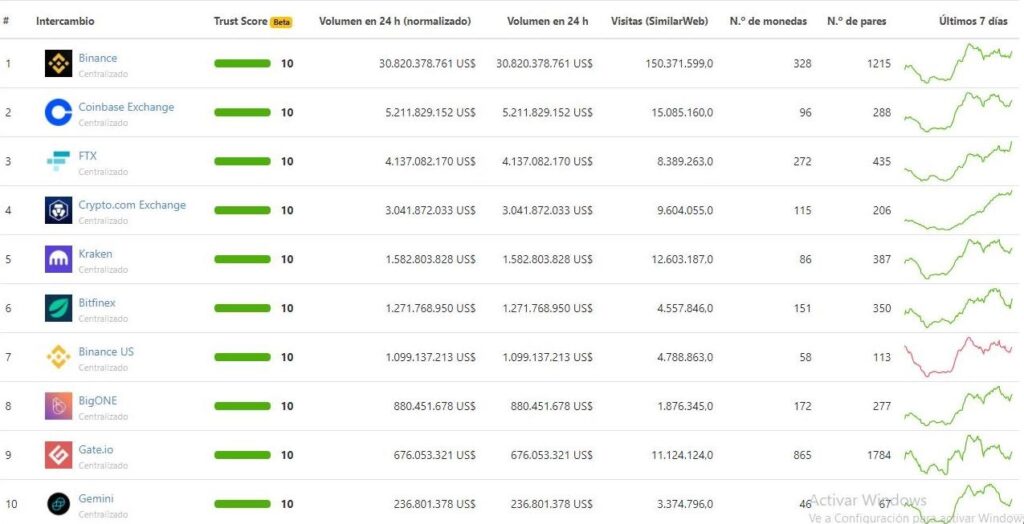The image size is (1024, 524).
Task: Open the Binance exchange link
Action: 98,58
